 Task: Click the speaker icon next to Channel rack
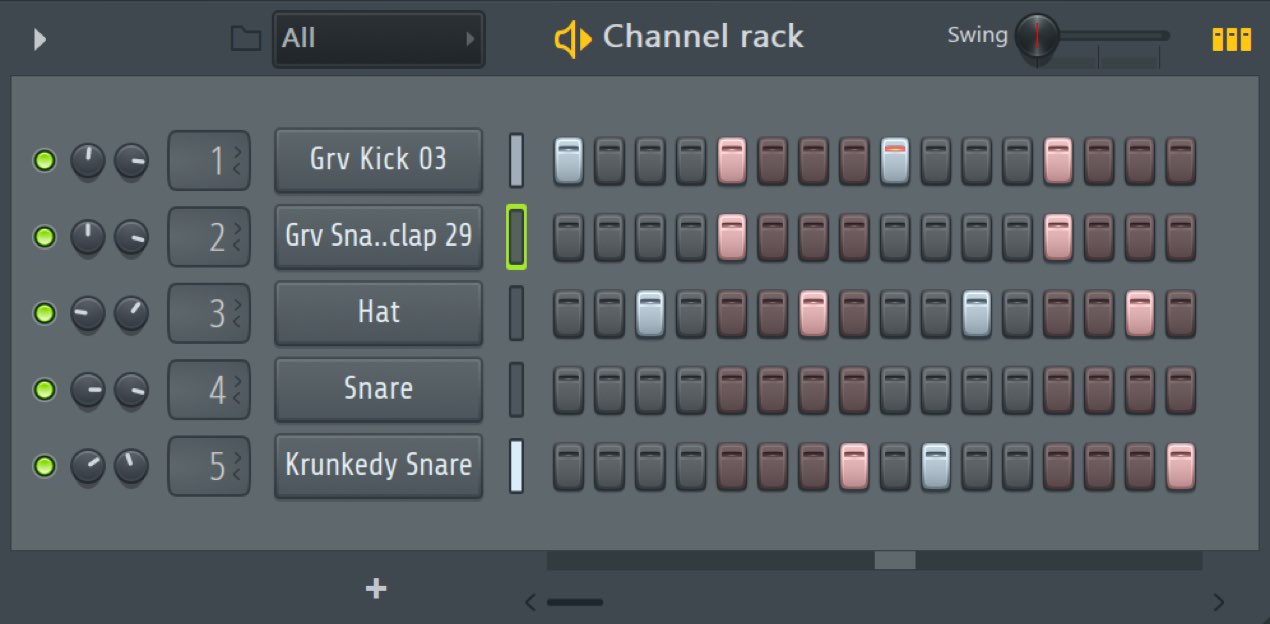click(x=573, y=39)
